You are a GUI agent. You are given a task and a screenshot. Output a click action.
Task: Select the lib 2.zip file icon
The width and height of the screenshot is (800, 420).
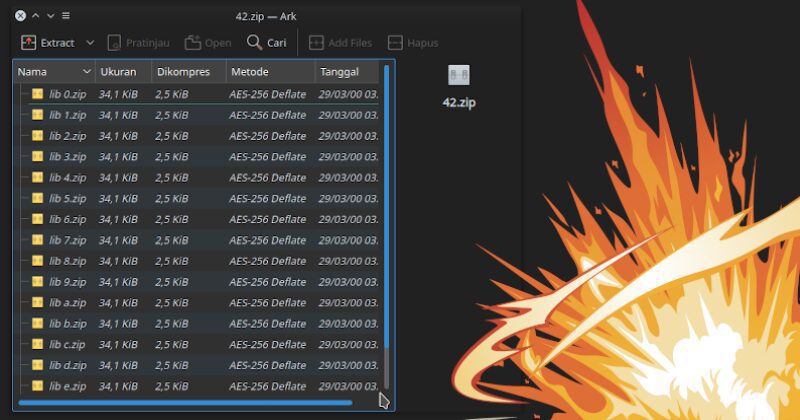click(37, 136)
